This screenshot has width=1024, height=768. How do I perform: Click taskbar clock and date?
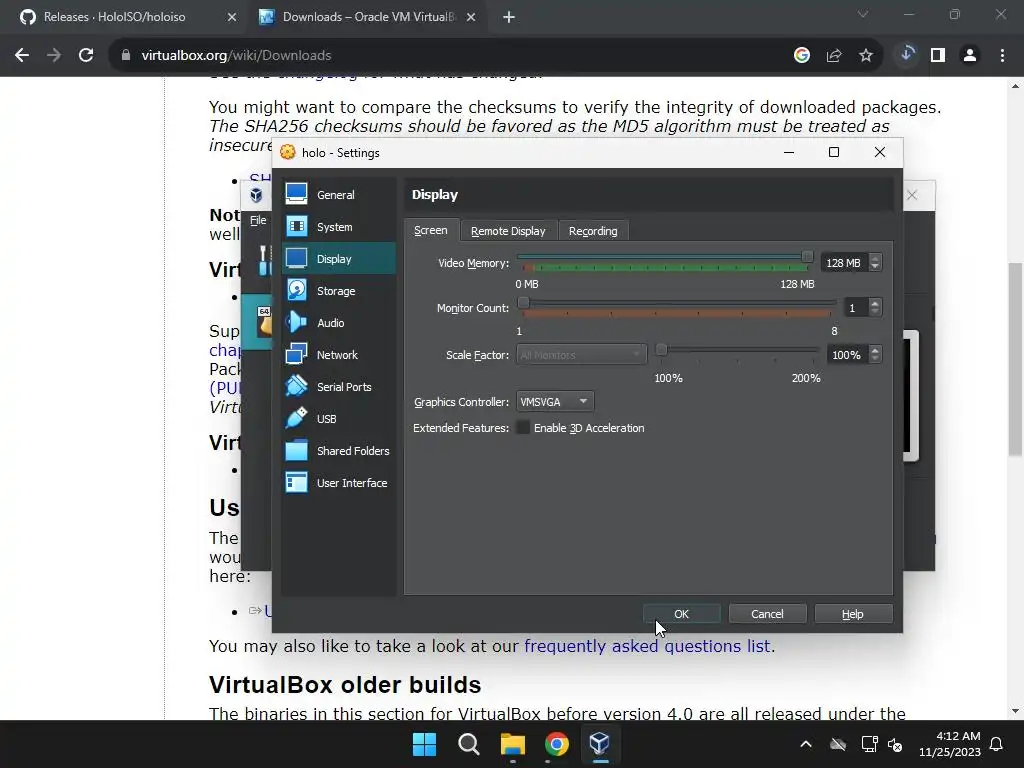coord(950,744)
